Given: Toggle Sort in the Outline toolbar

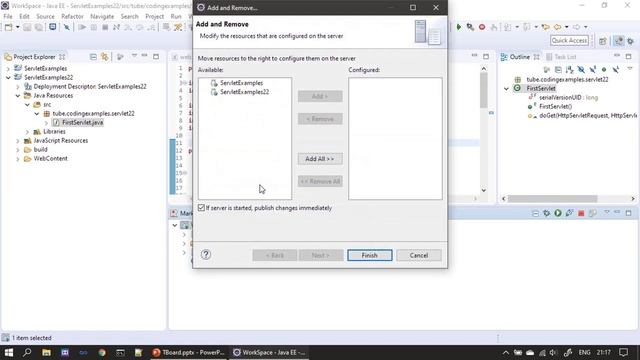Looking at the screenshot, I should tap(570, 69).
